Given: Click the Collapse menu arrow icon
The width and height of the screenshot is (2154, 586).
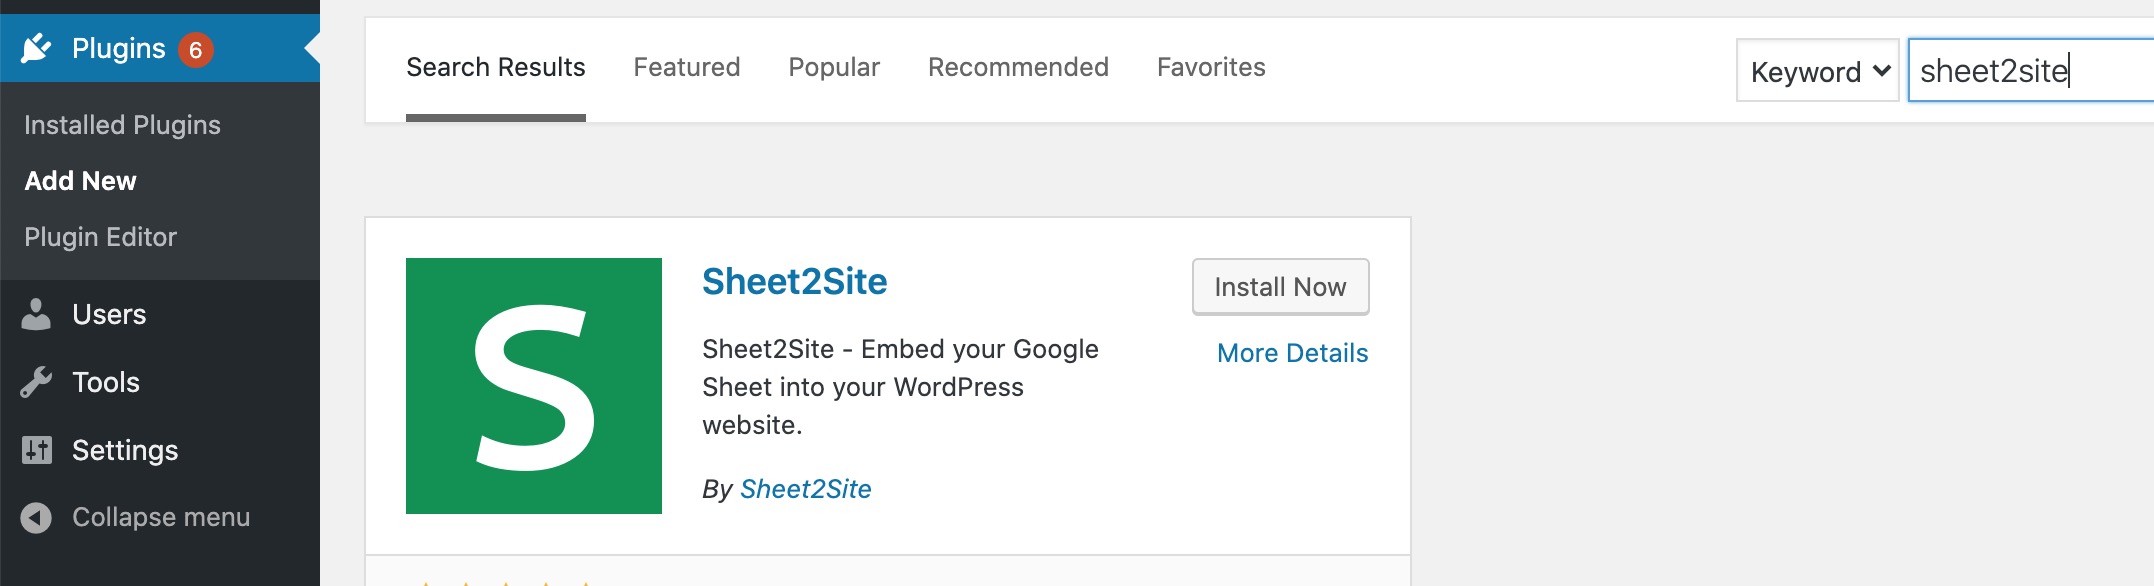Looking at the screenshot, I should [x=36, y=517].
